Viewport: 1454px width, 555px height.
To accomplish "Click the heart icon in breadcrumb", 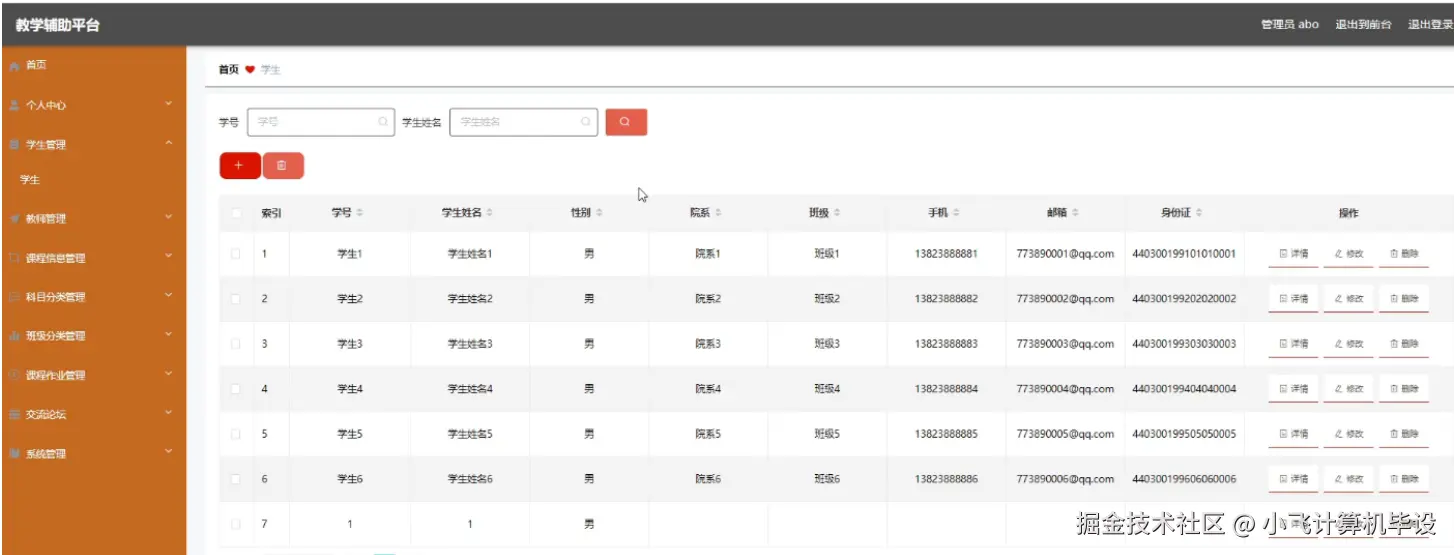I will click(x=250, y=70).
